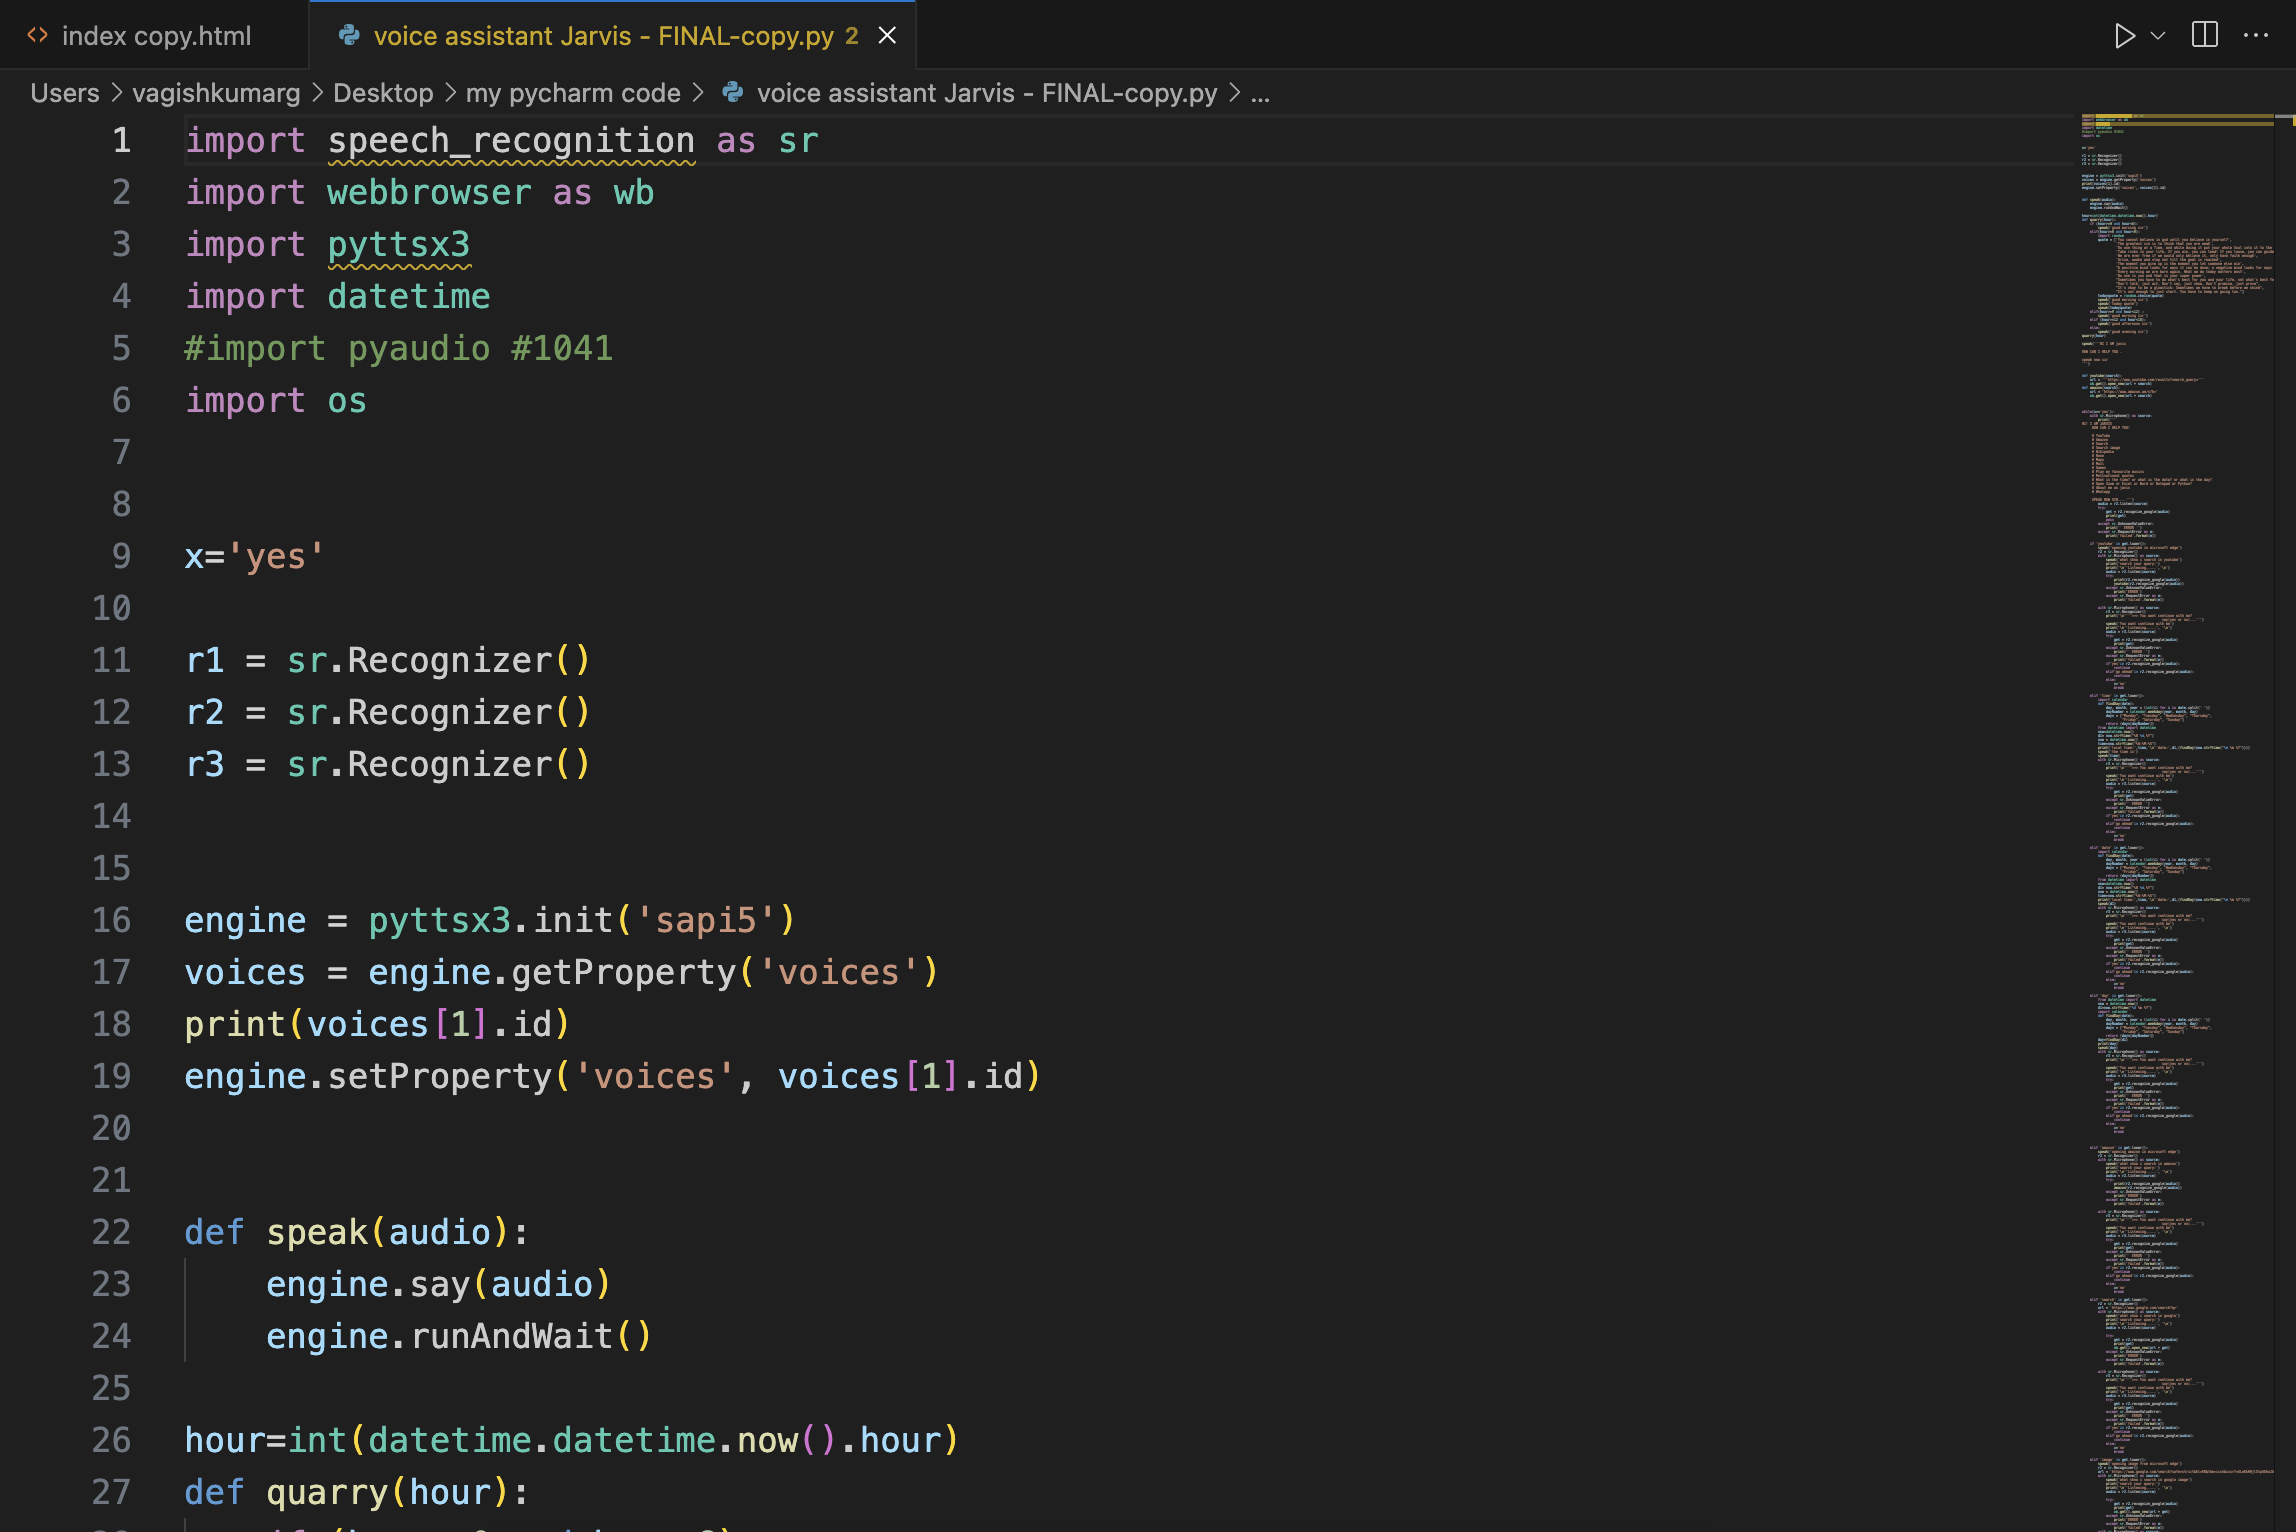Viewport: 2296px width, 1532px height.
Task: Split the editor to the right
Action: (x=2204, y=35)
